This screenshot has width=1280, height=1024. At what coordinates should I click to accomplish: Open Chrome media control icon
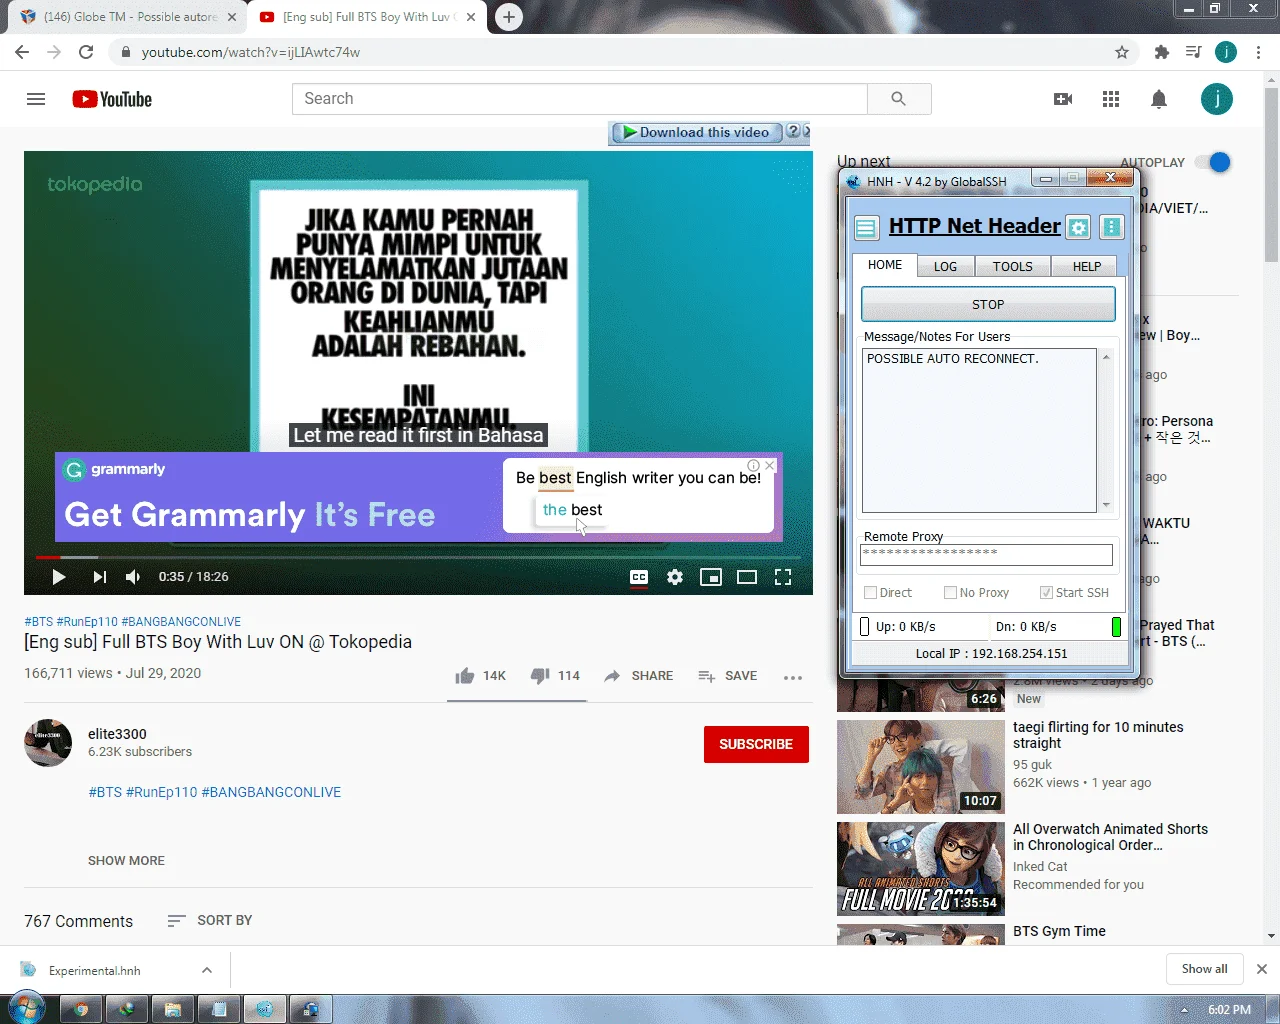point(1193,52)
